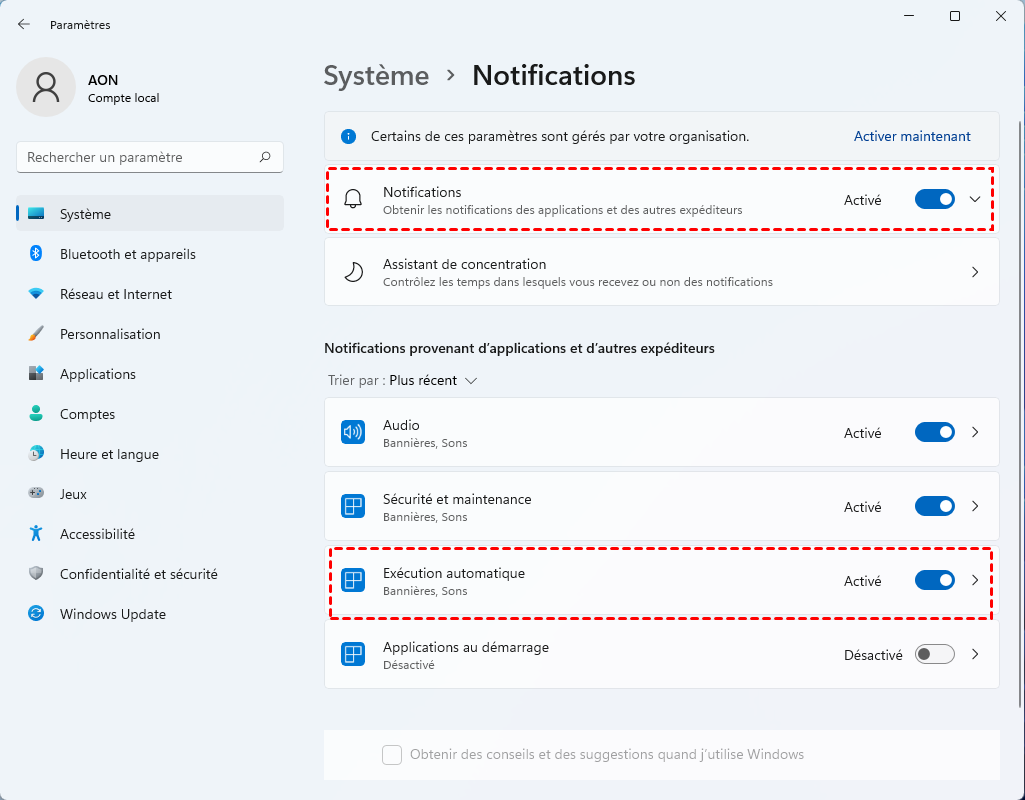Disable Audio notifications toggle

pyautogui.click(x=935, y=433)
